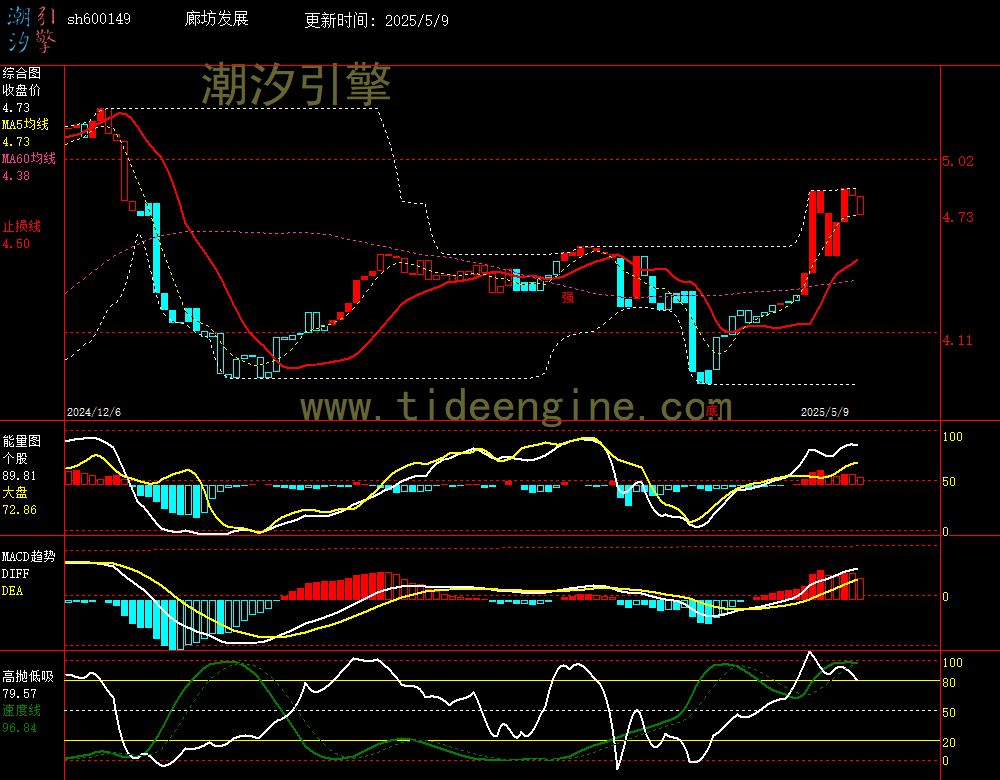Click the 20 level axis label
1000x780 pixels.
(x=949, y=742)
